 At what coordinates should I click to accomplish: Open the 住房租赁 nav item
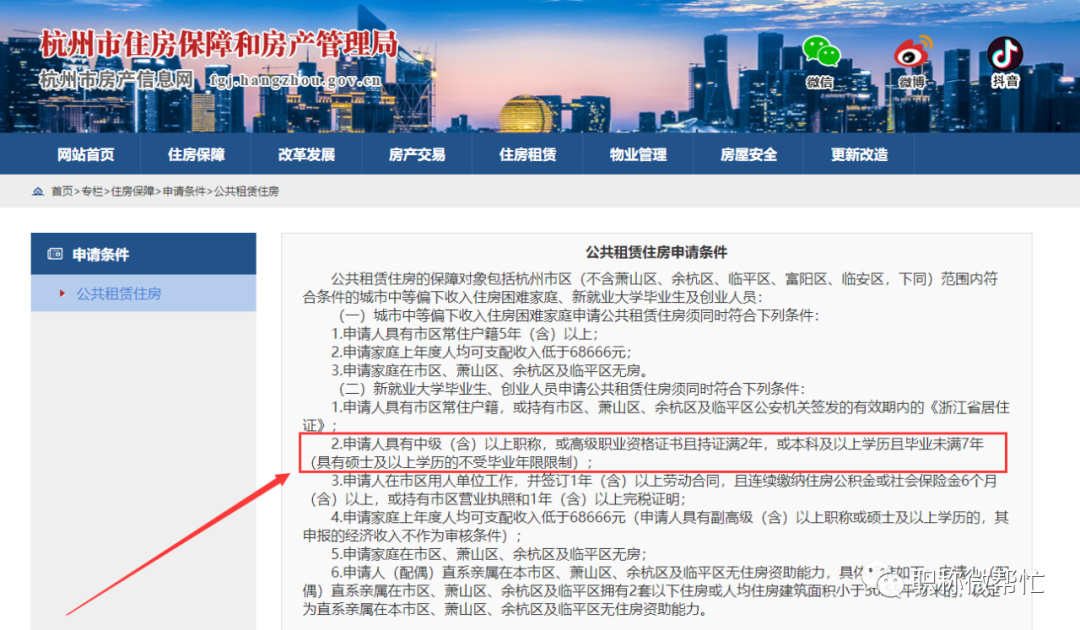[528, 154]
